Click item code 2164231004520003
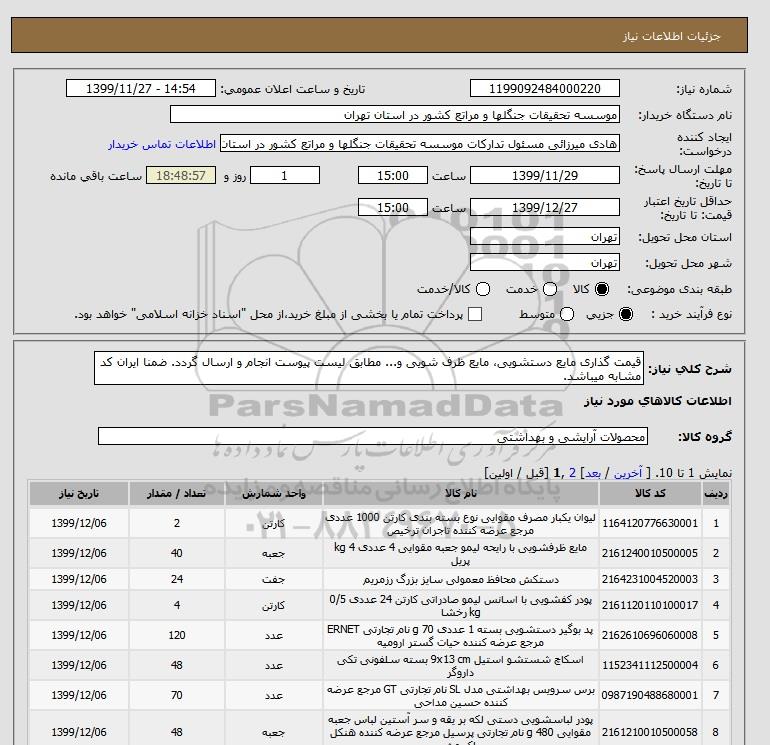The height and width of the screenshot is (745, 770). [x=650, y=579]
